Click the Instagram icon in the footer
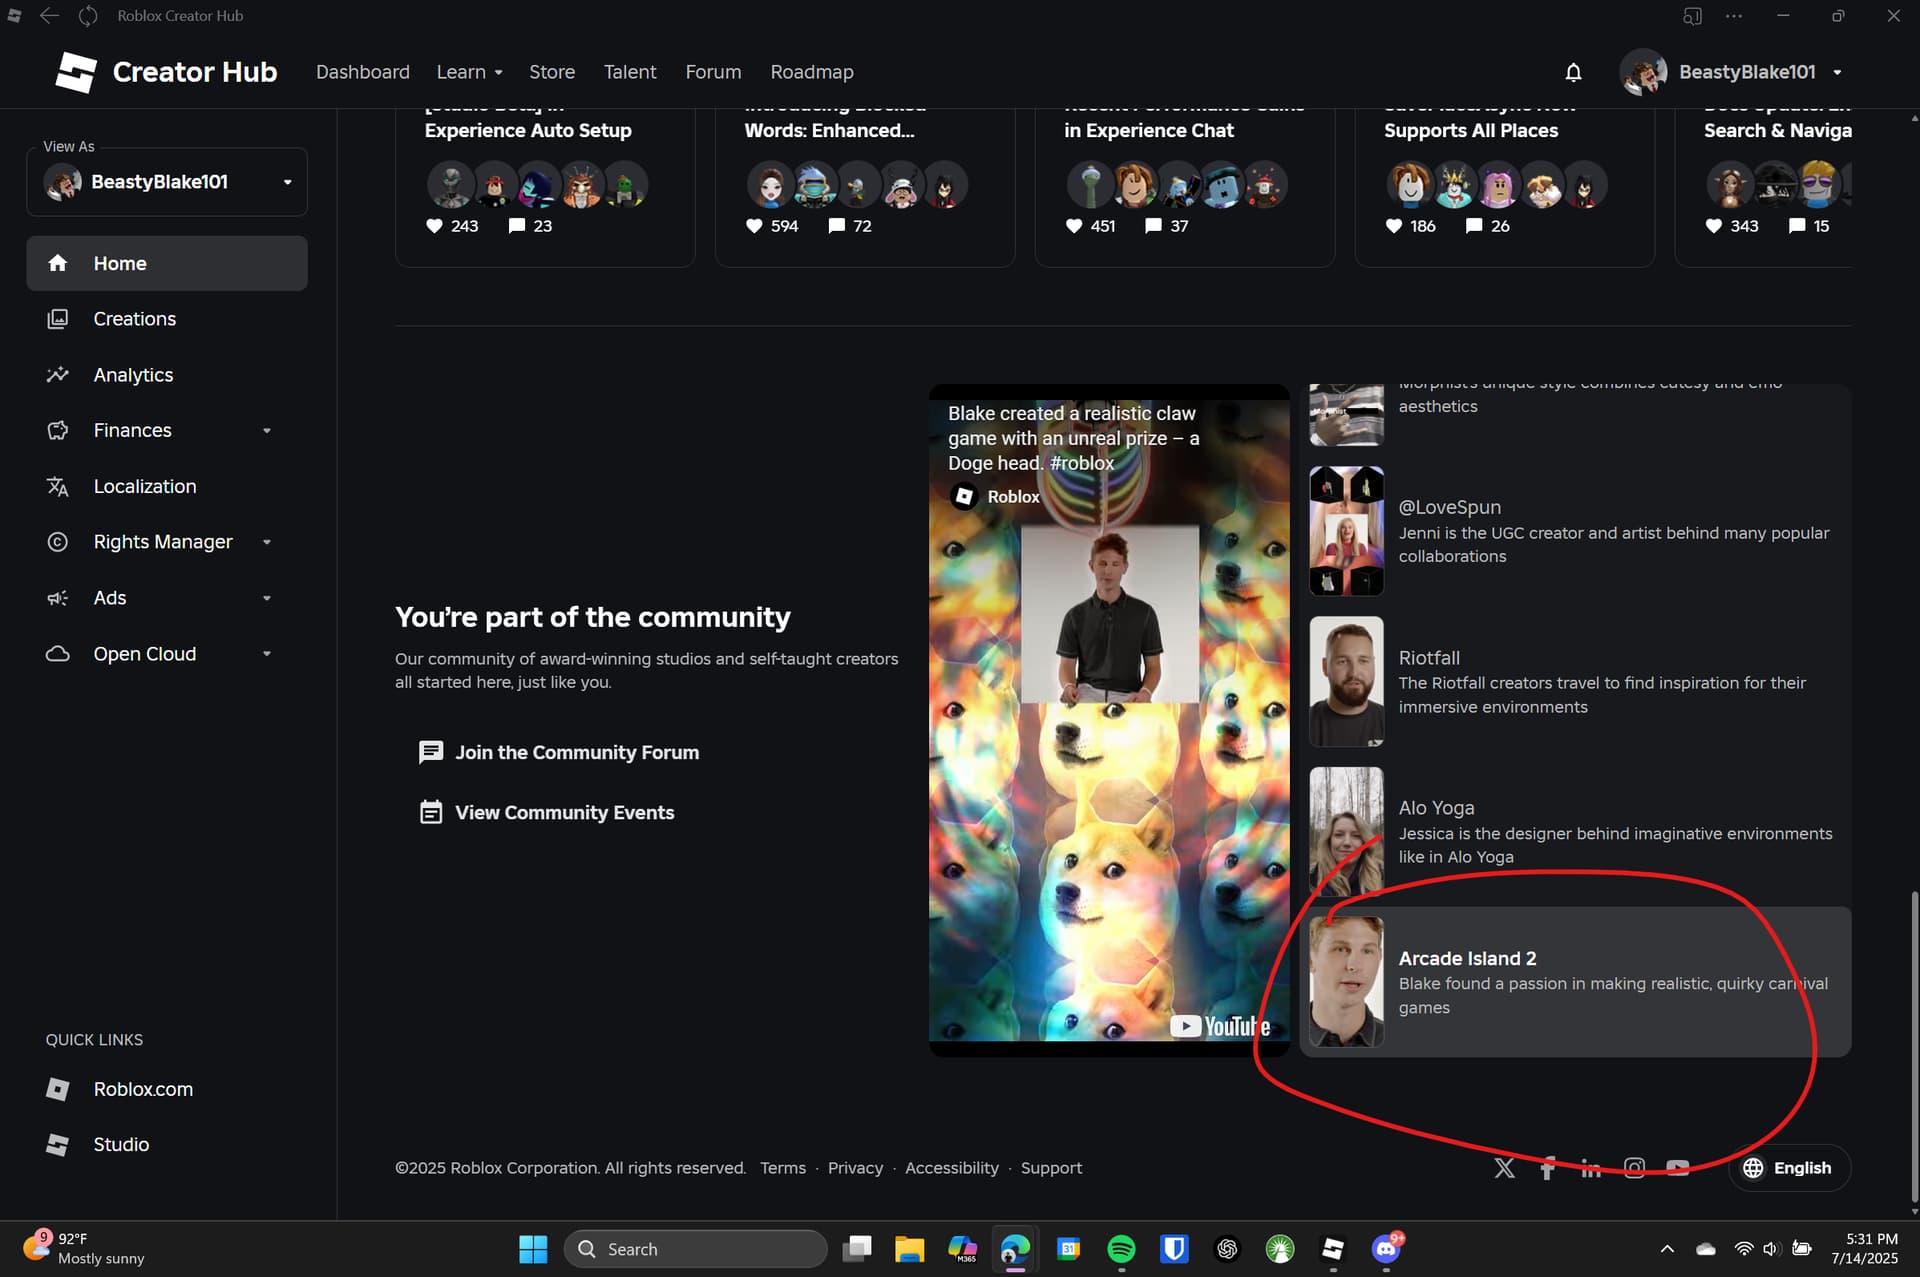Viewport: 1920px width, 1277px height. (1634, 1167)
